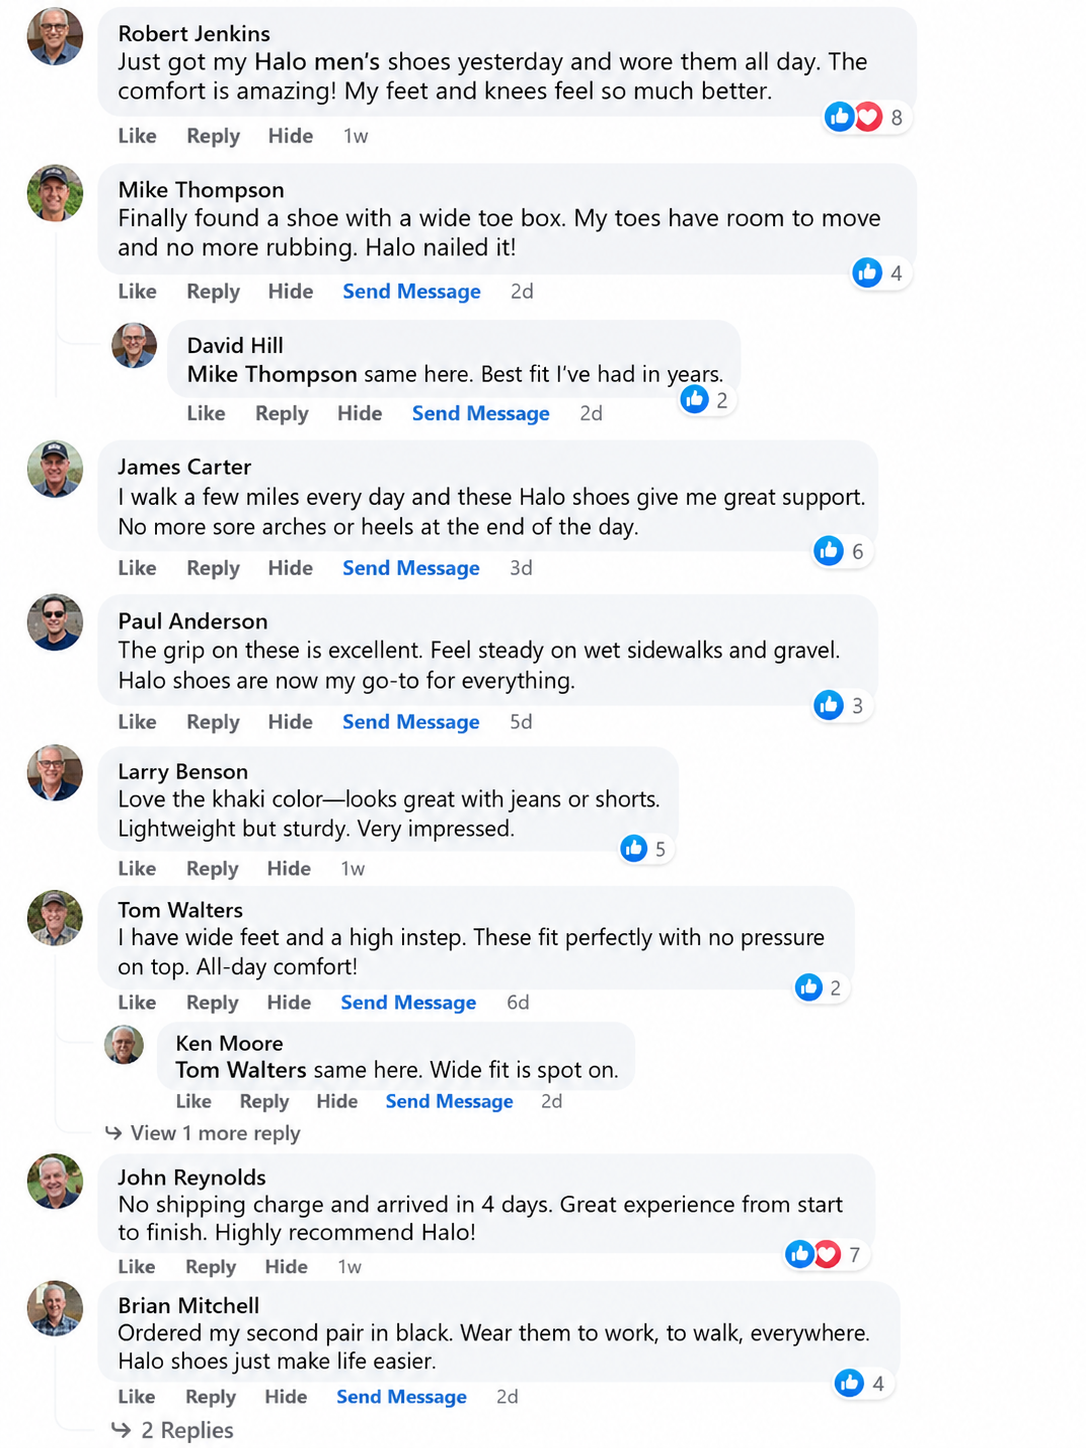Click the 1w timestamp on Robert Jenkins' comment
This screenshot has height=1448, width=1086.
(x=356, y=136)
